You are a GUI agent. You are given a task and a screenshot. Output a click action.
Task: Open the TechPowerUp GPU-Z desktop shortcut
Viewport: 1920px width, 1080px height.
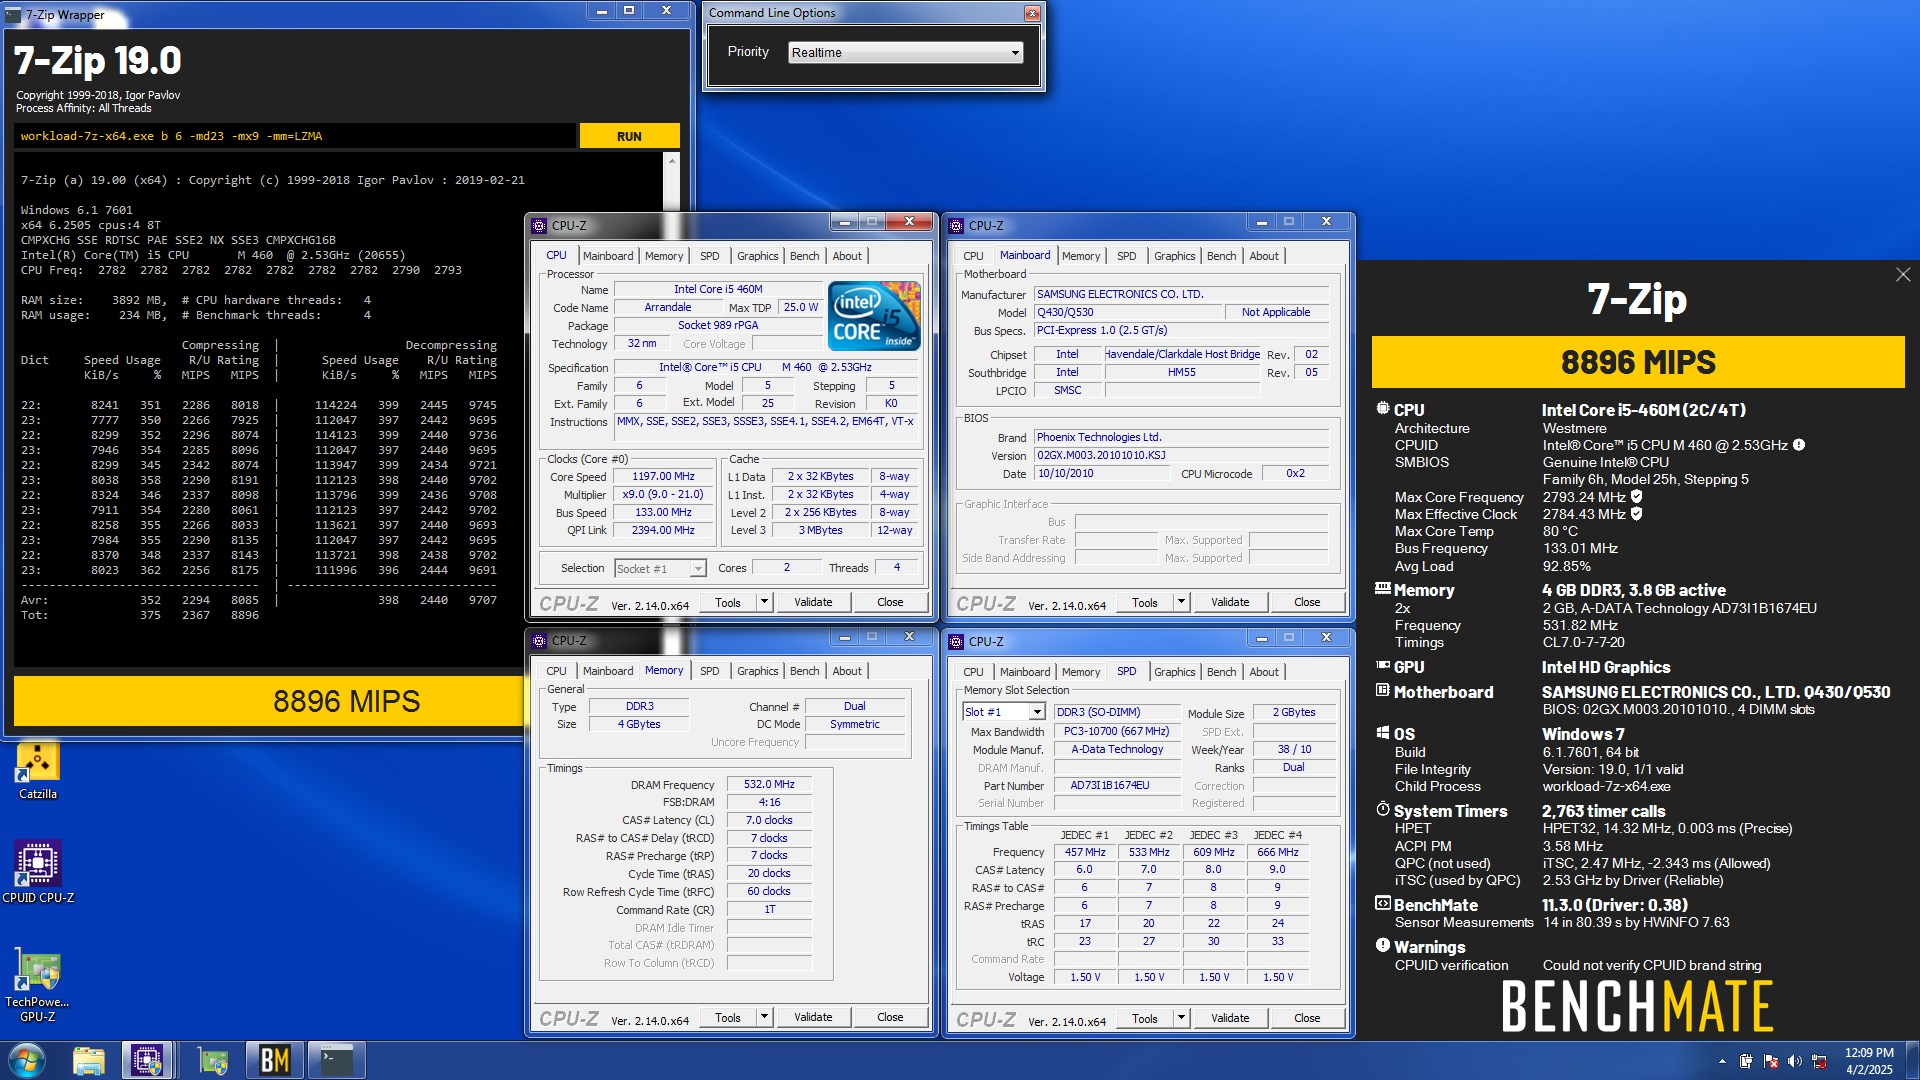click(x=38, y=984)
